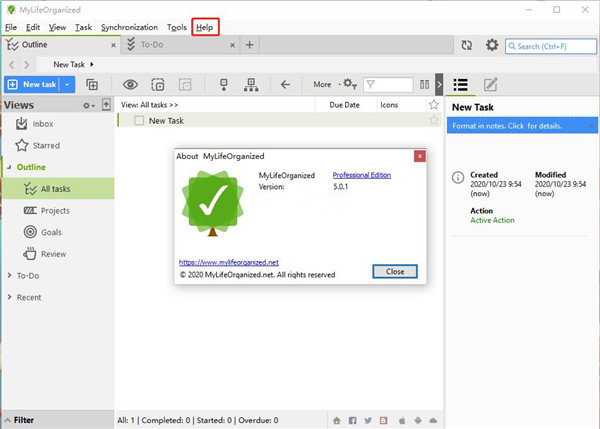
Task: Expand the Recent group
Action: pos(10,297)
